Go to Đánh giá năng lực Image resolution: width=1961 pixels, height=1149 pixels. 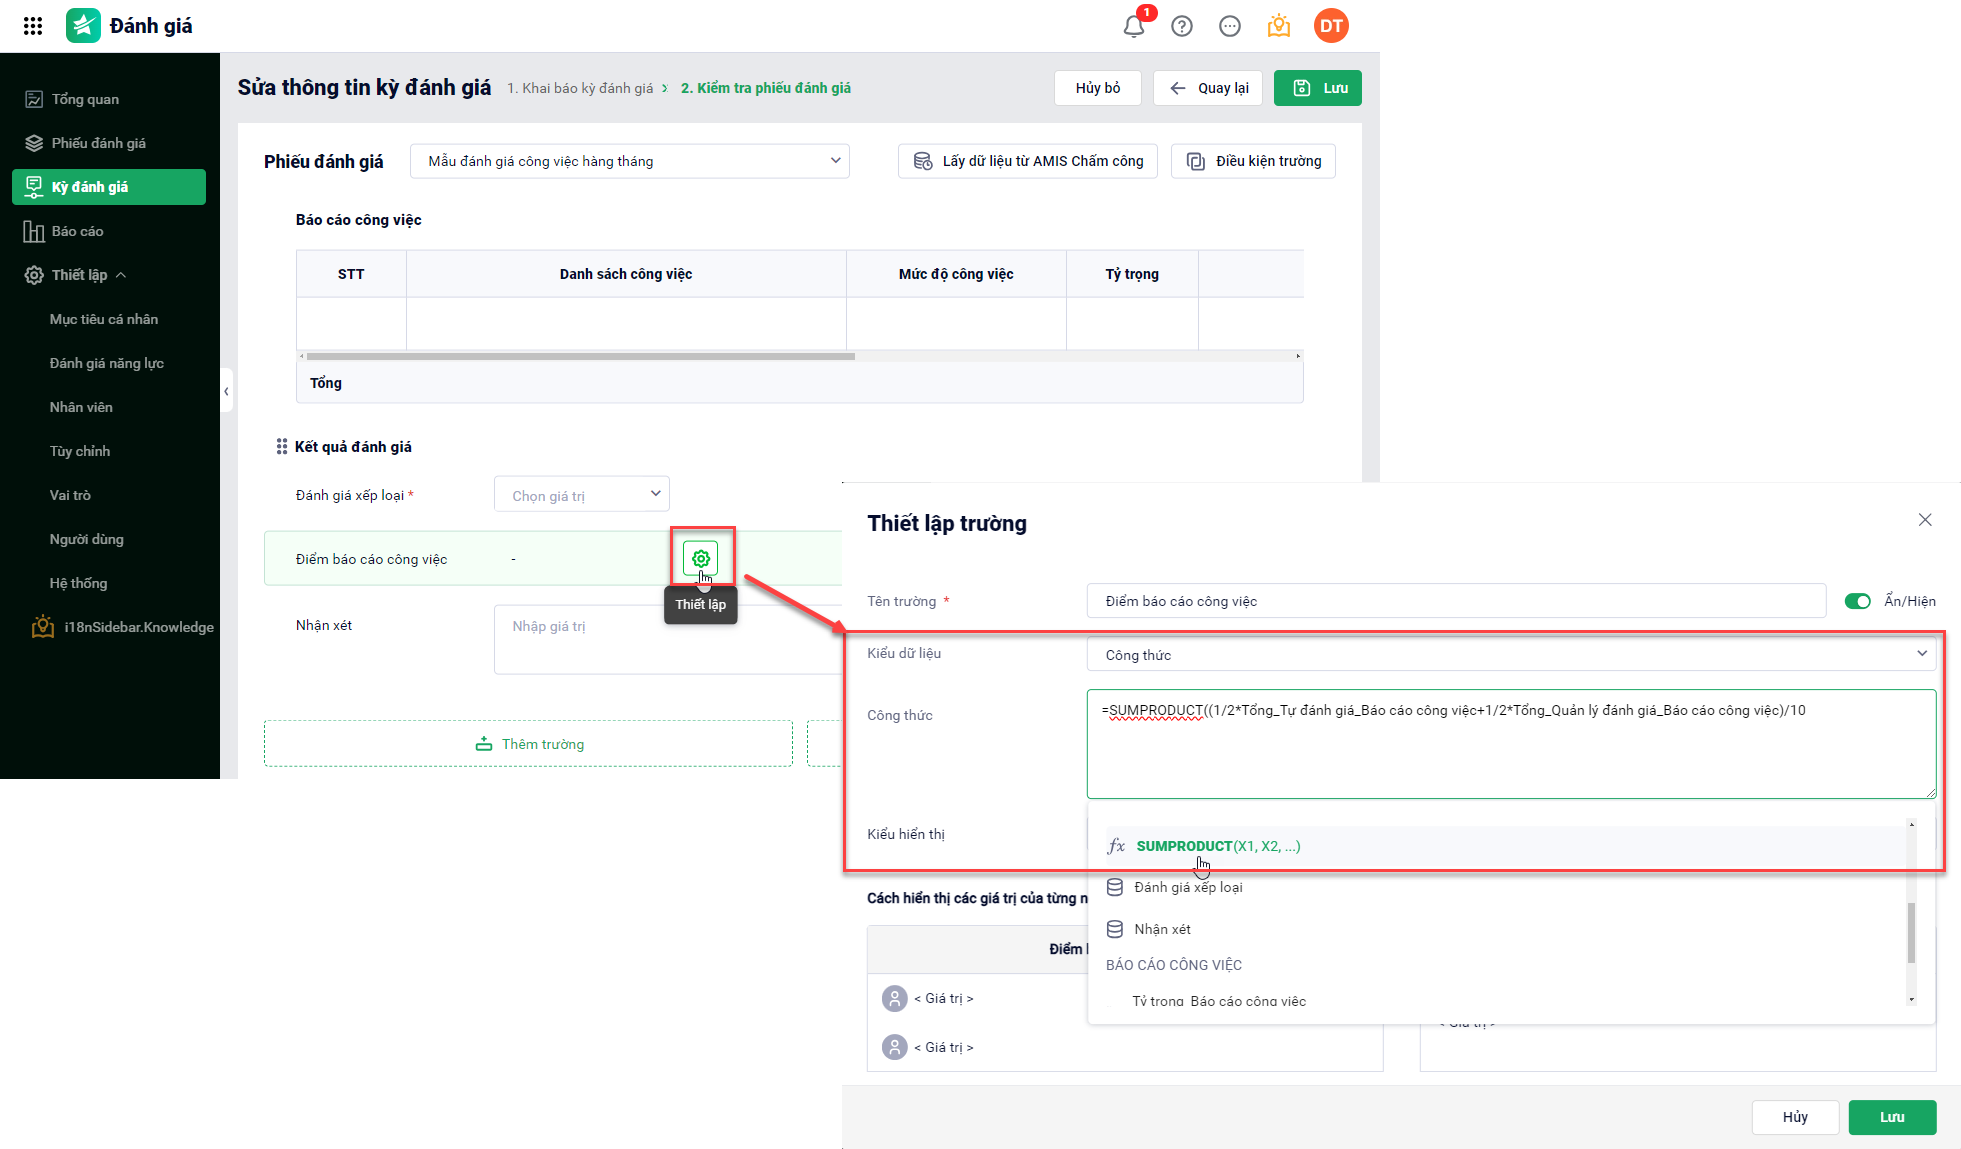[x=107, y=363]
